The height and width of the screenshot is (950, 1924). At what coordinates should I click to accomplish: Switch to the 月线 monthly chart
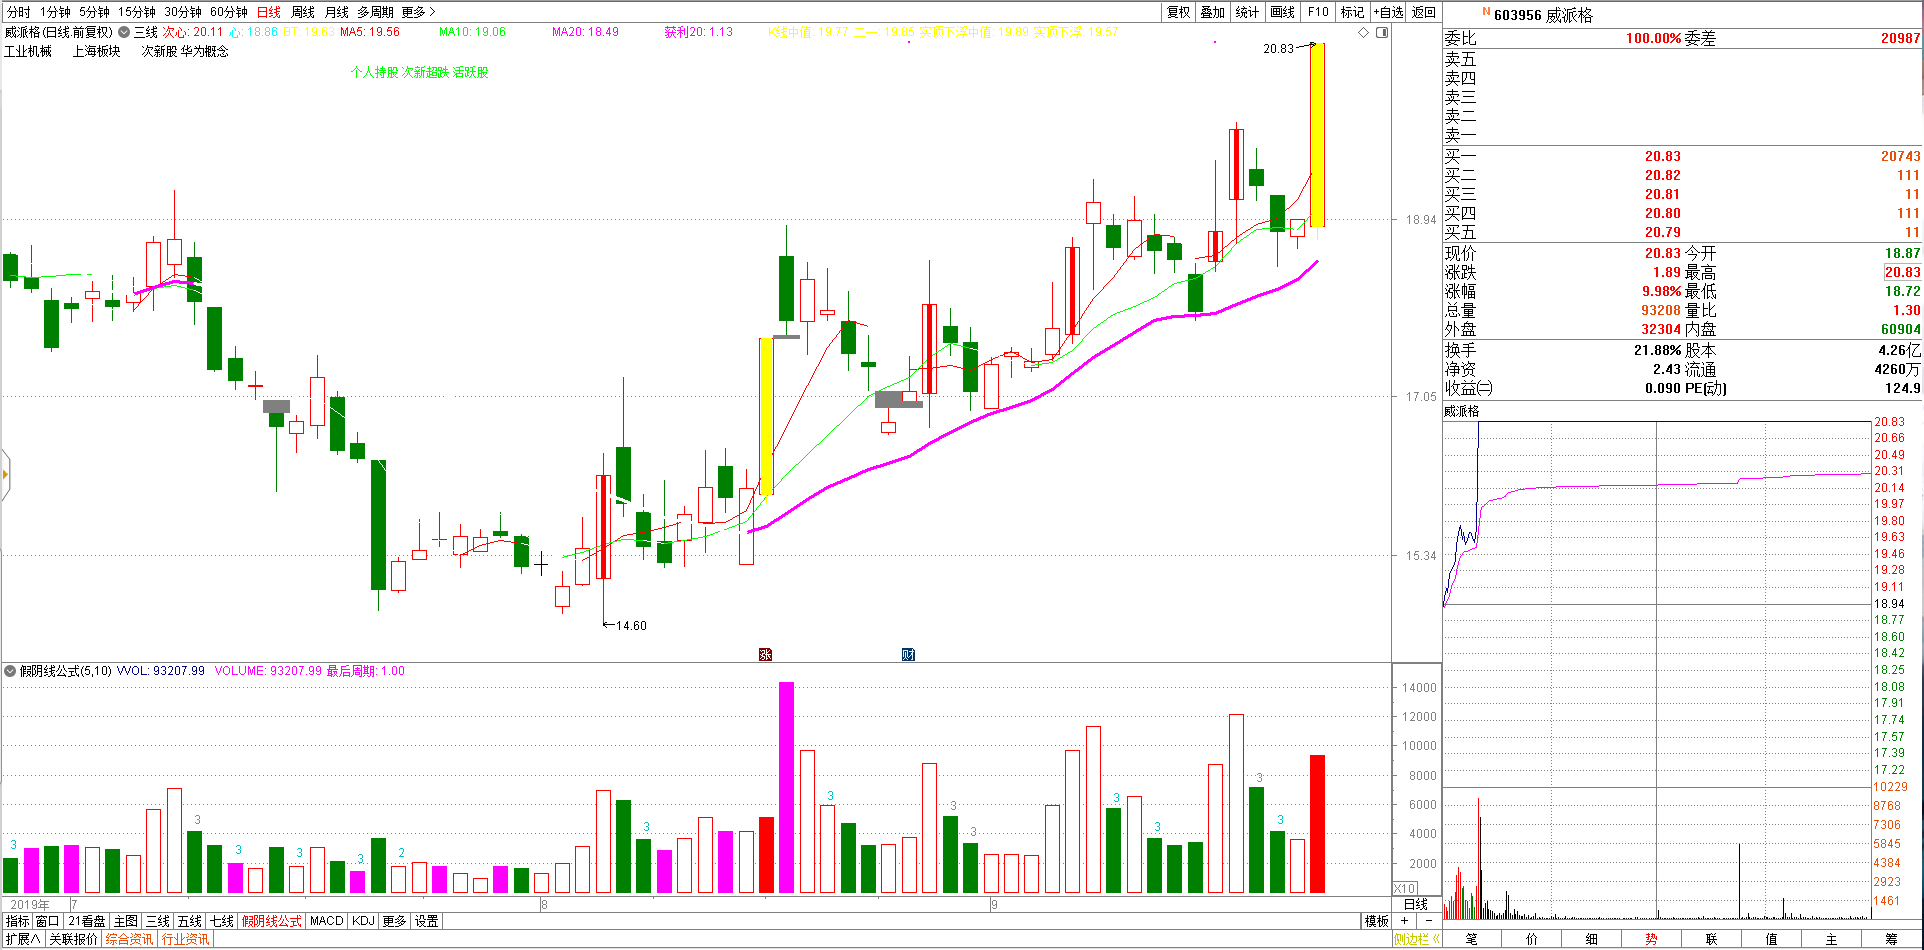337,12
